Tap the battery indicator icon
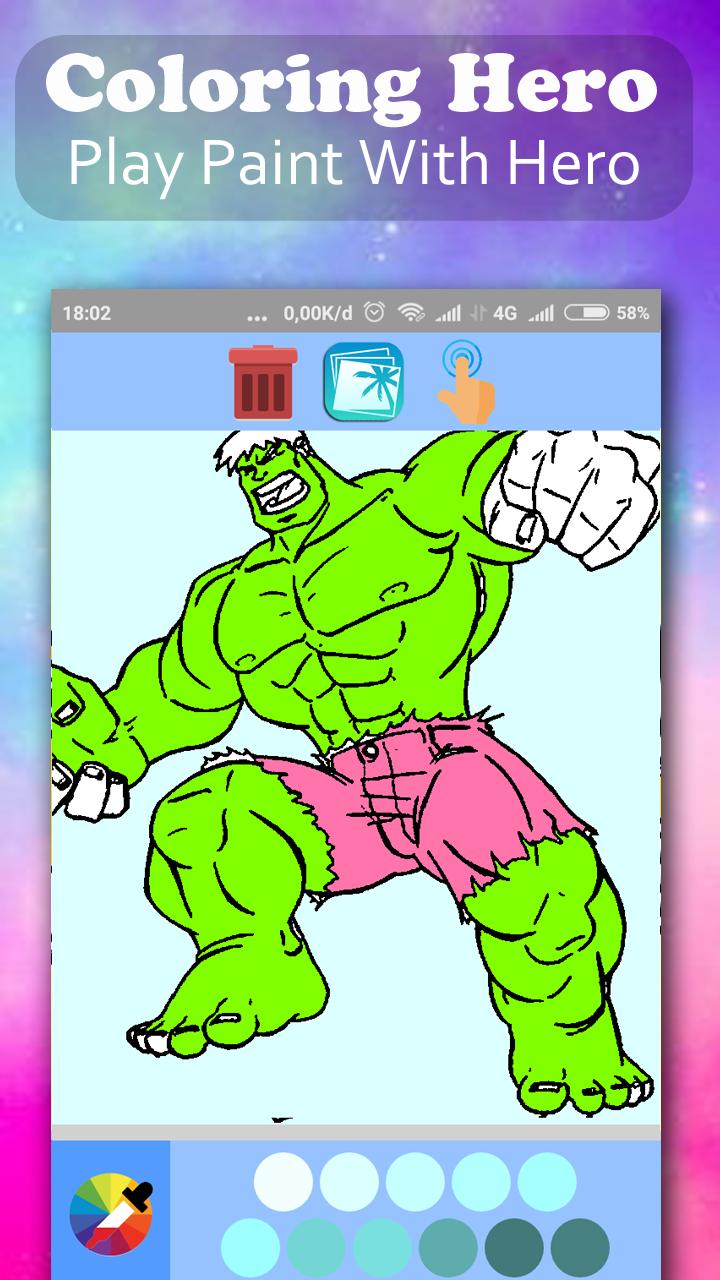This screenshot has width=720, height=1280. click(x=587, y=313)
